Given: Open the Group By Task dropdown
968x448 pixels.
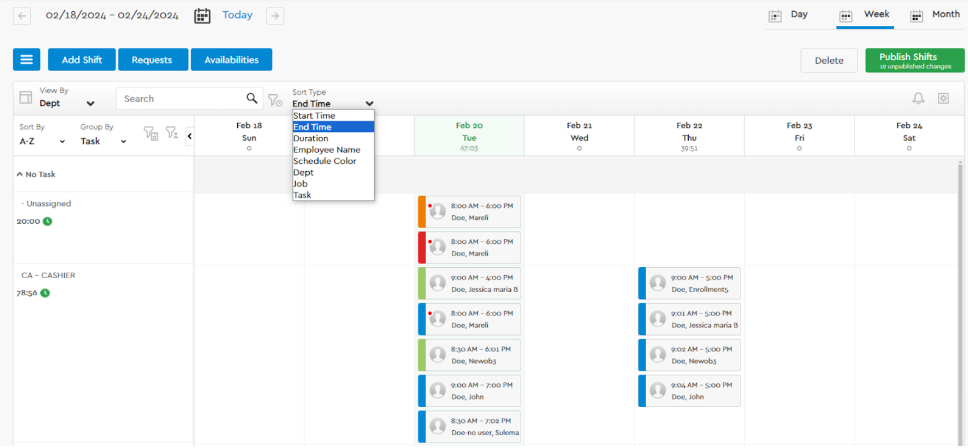Looking at the screenshot, I should click(103, 141).
